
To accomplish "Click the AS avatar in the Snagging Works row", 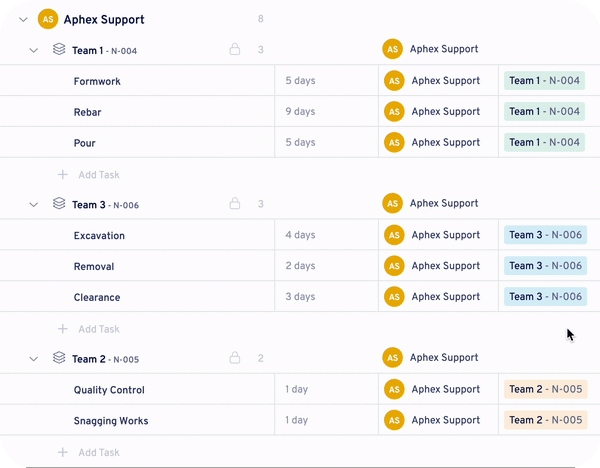I will point(394,420).
